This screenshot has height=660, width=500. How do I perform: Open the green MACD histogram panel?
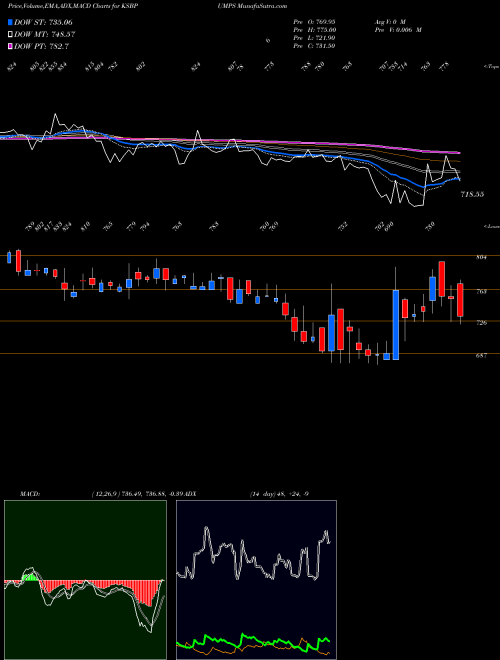(85, 580)
